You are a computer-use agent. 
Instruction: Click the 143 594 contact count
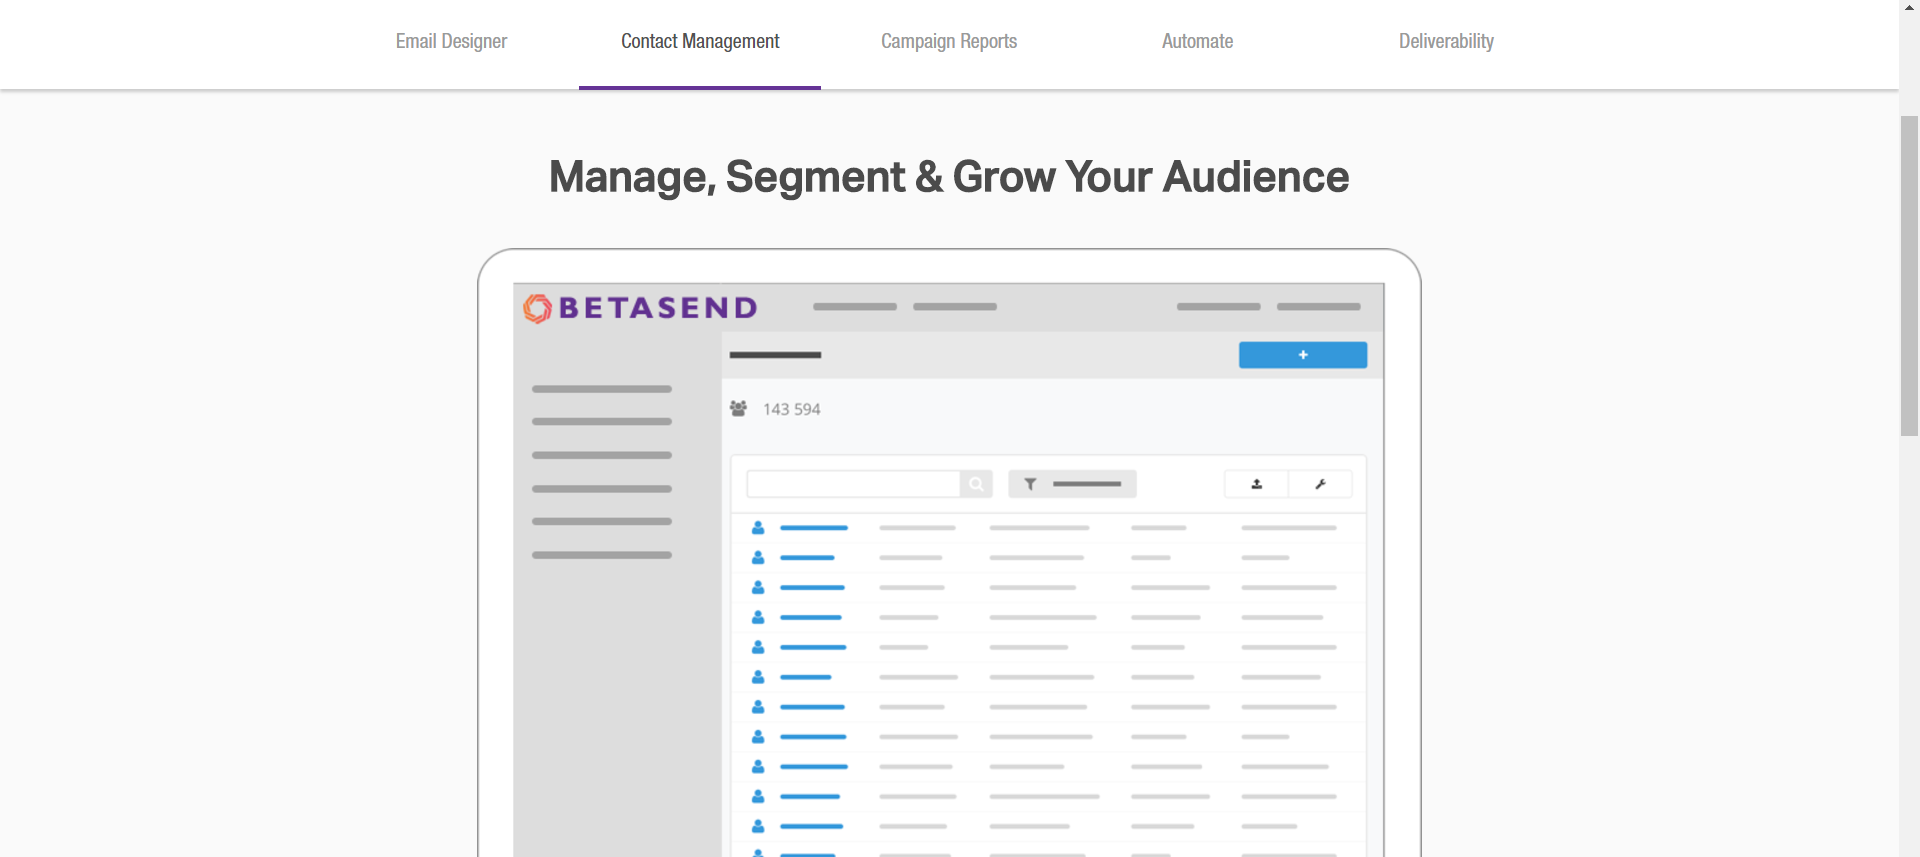pos(791,409)
